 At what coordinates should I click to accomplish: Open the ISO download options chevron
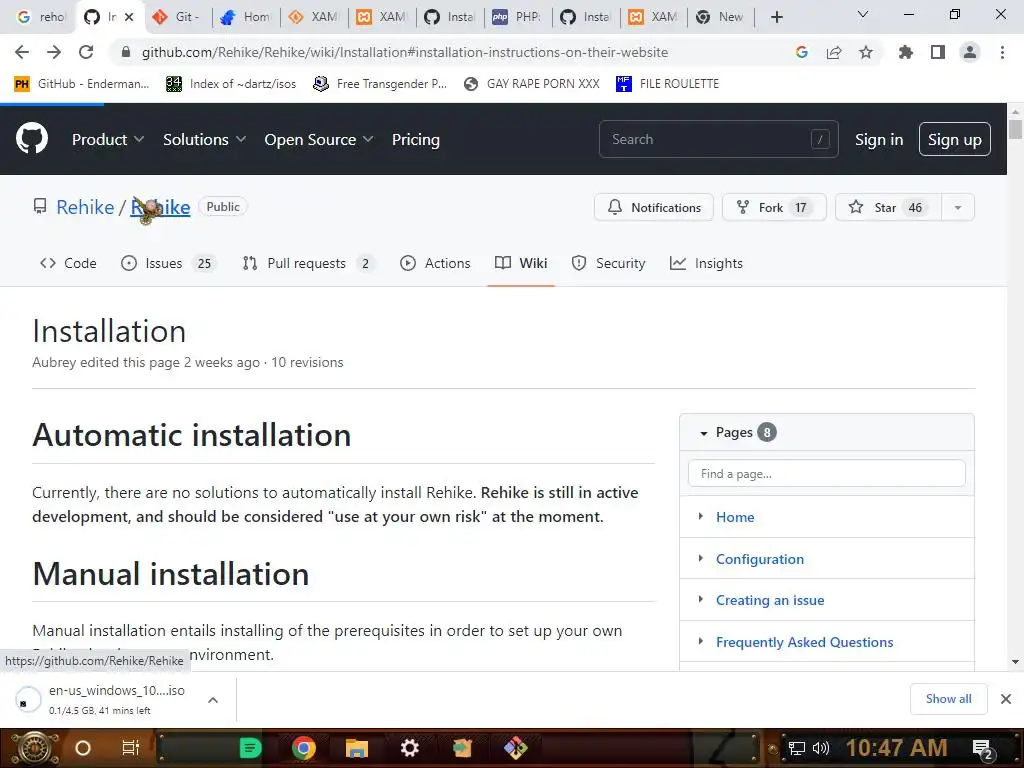[x=213, y=700]
